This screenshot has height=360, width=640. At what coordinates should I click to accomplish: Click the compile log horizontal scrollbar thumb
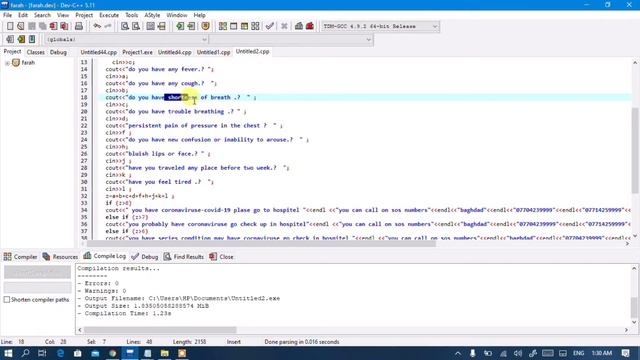tap(160, 330)
